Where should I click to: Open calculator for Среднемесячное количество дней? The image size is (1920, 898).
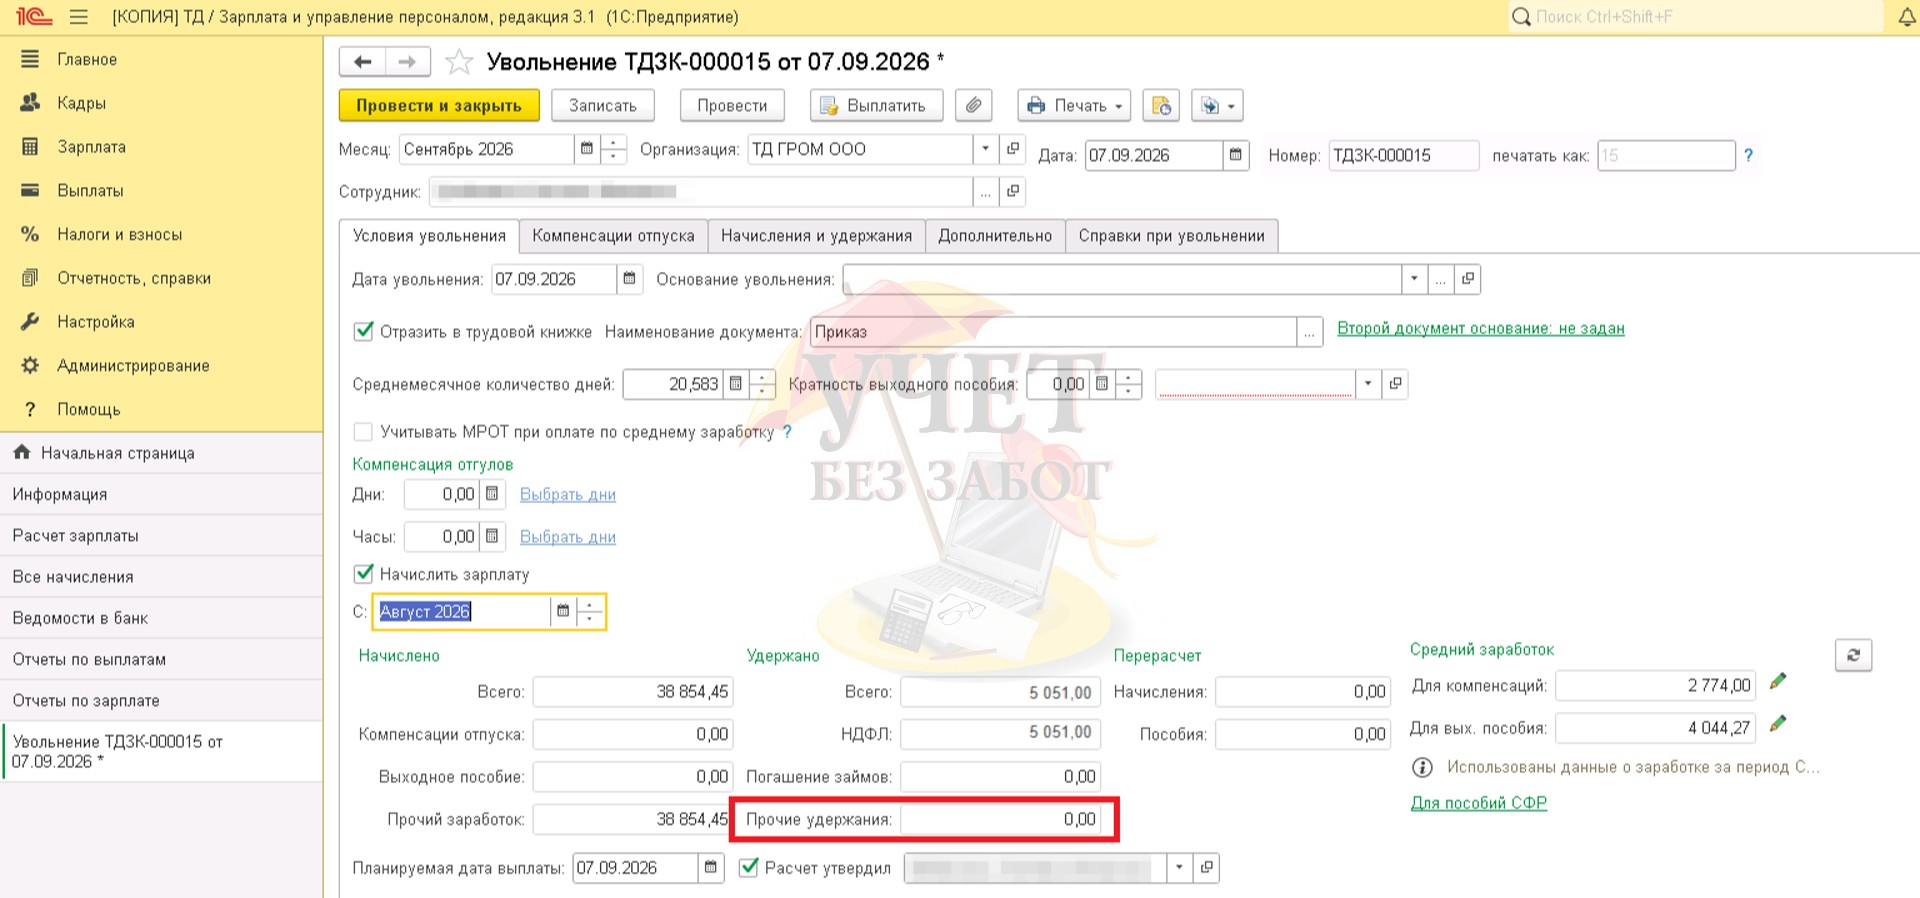pos(736,384)
